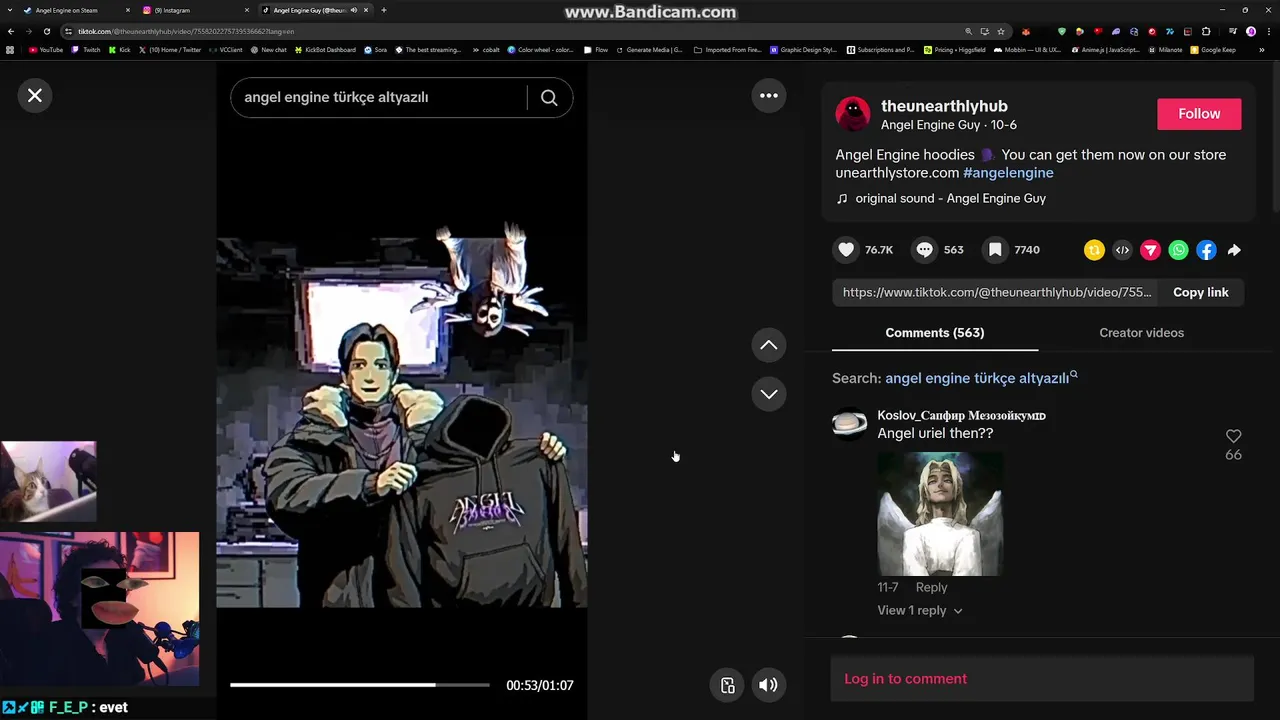
Task: Go back in browser history
Action: coord(11,31)
